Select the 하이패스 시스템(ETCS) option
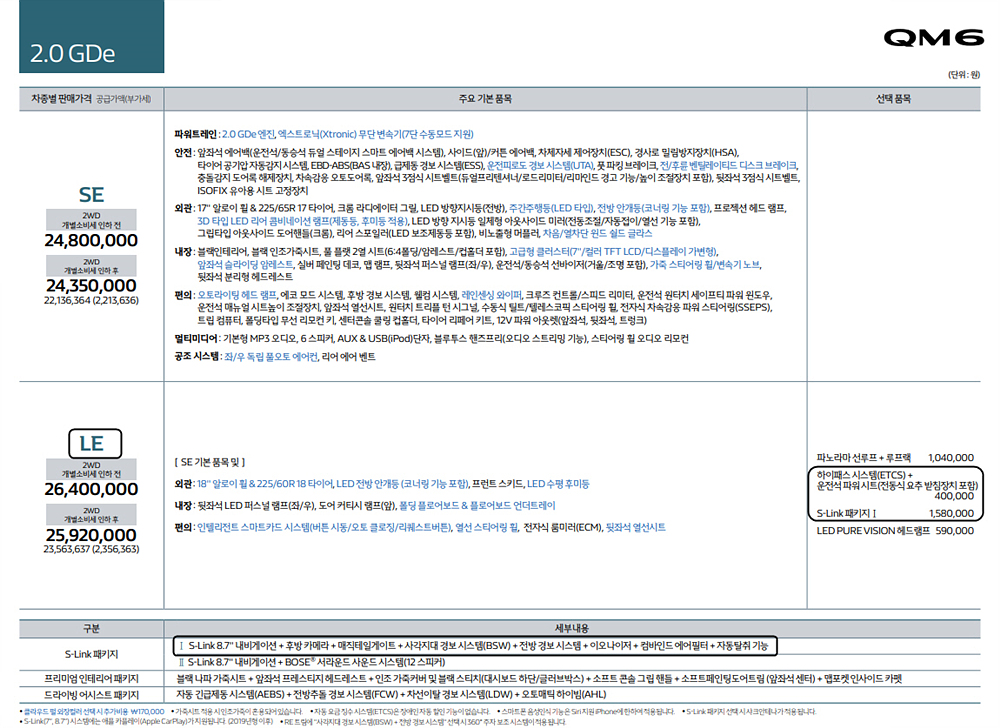The height and width of the screenshot is (728, 1000). tap(897, 485)
